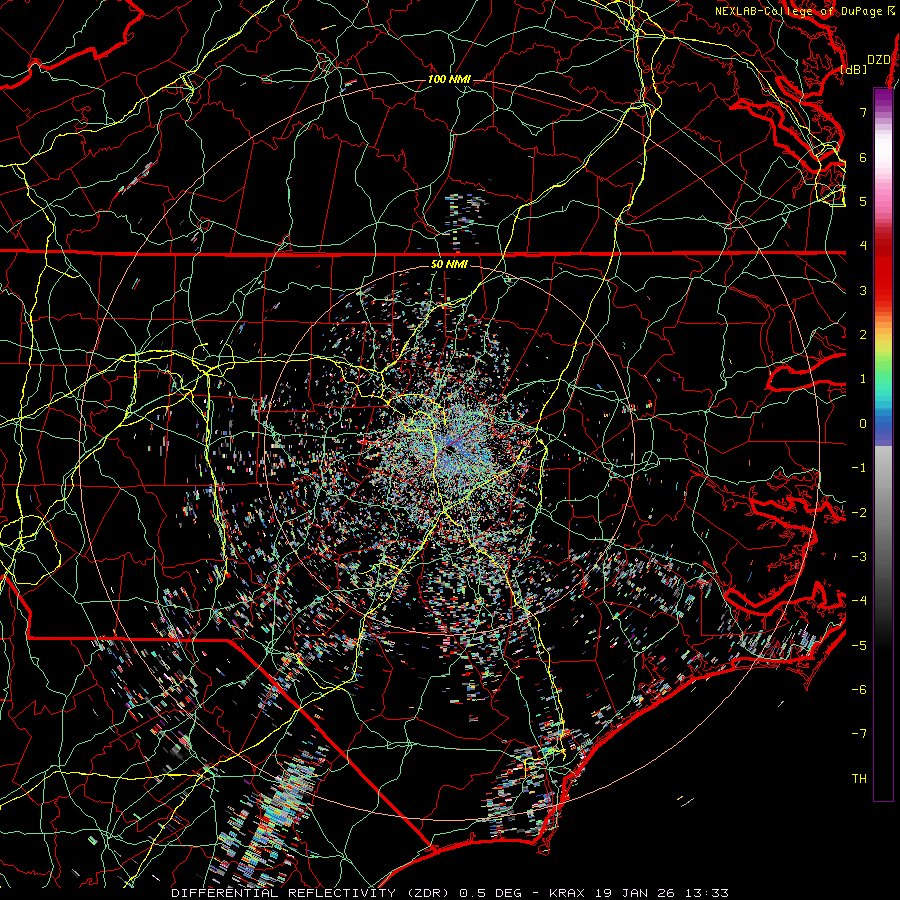Click the KRAX 19 JAN 26 13:33 timestamp
Viewport: 900px width, 900px height.
(x=639, y=893)
